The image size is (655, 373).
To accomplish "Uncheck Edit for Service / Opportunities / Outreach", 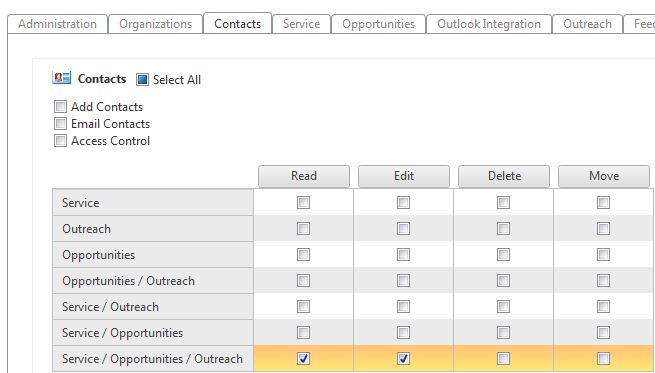I will tap(403, 358).
